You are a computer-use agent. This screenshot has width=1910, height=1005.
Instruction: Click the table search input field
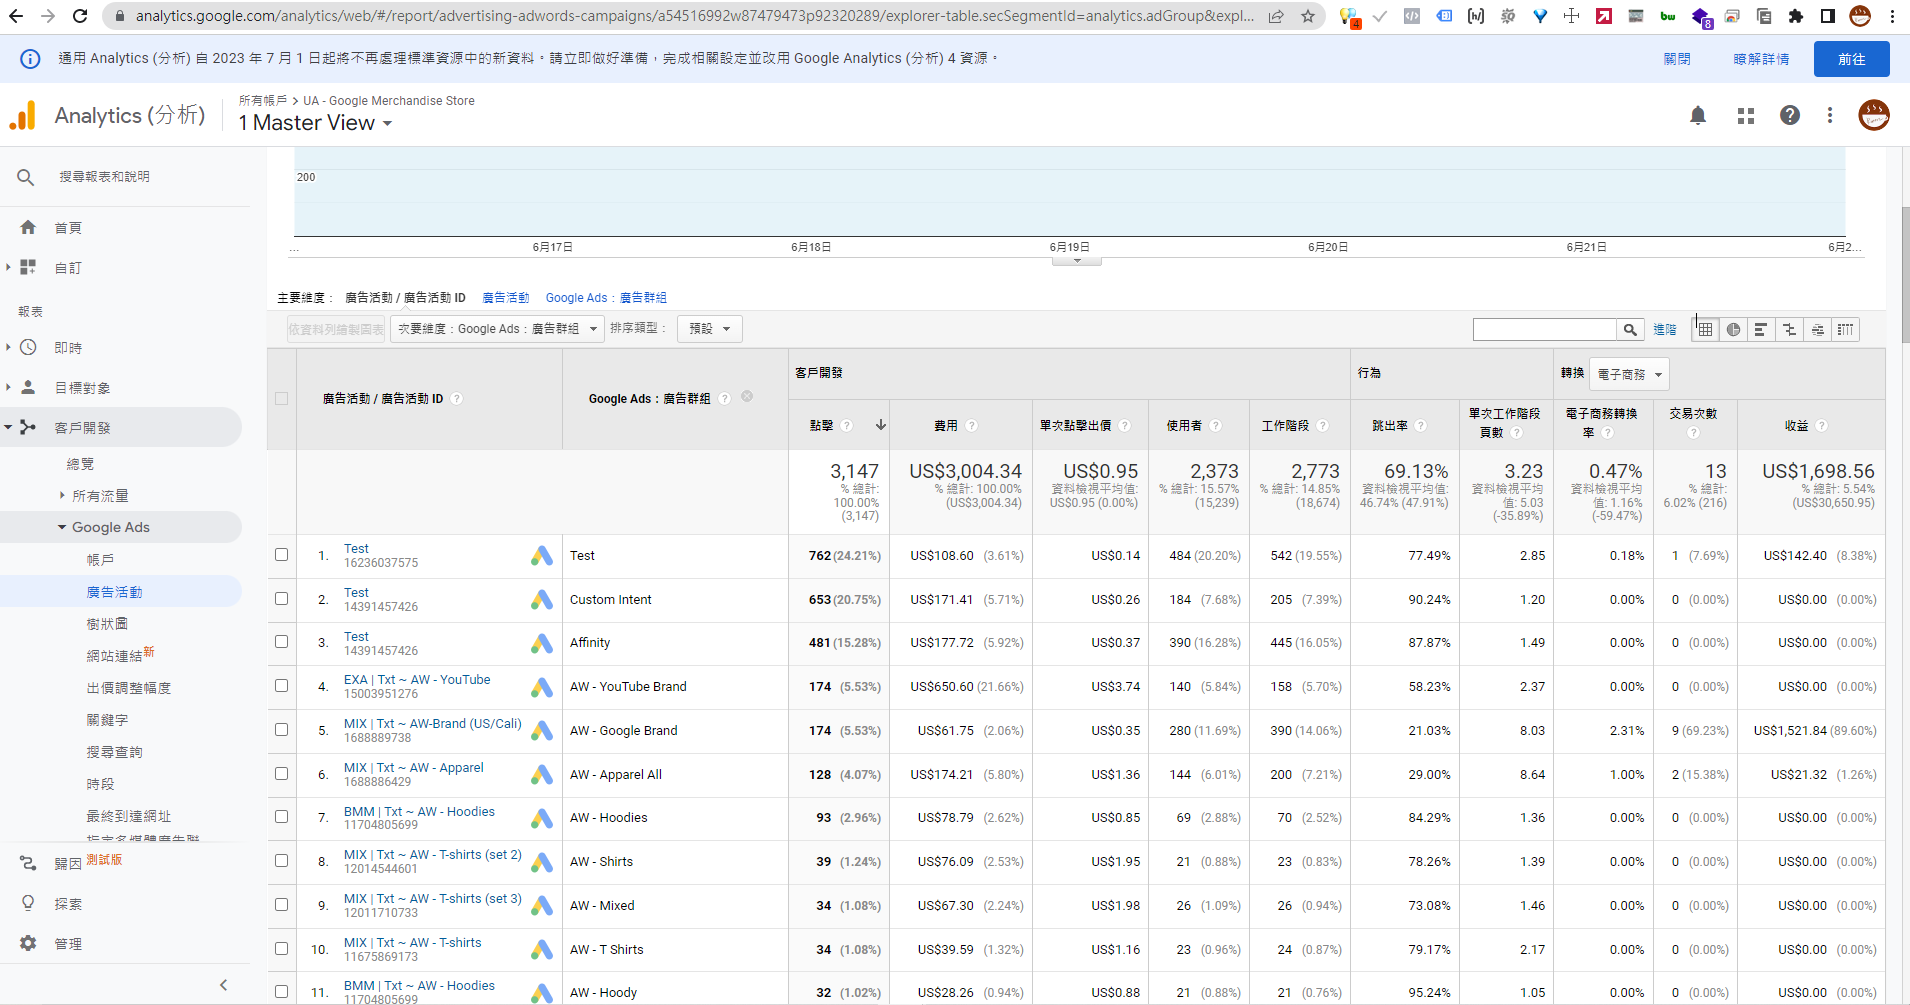[1544, 329]
